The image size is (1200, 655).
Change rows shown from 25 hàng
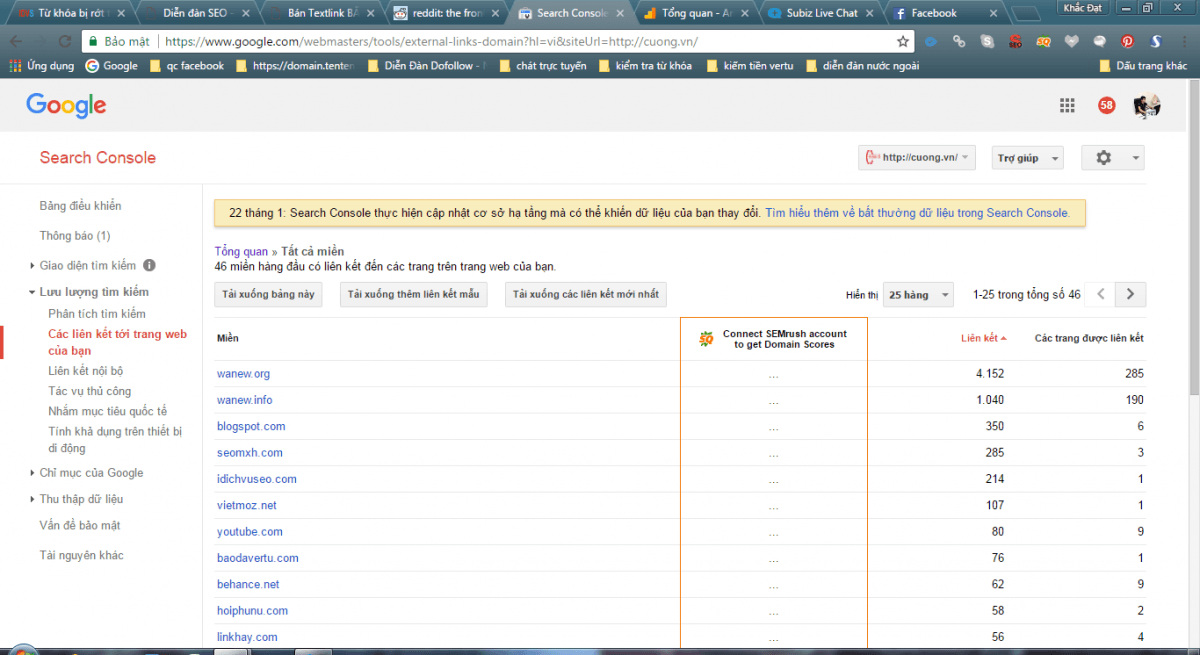pos(918,295)
